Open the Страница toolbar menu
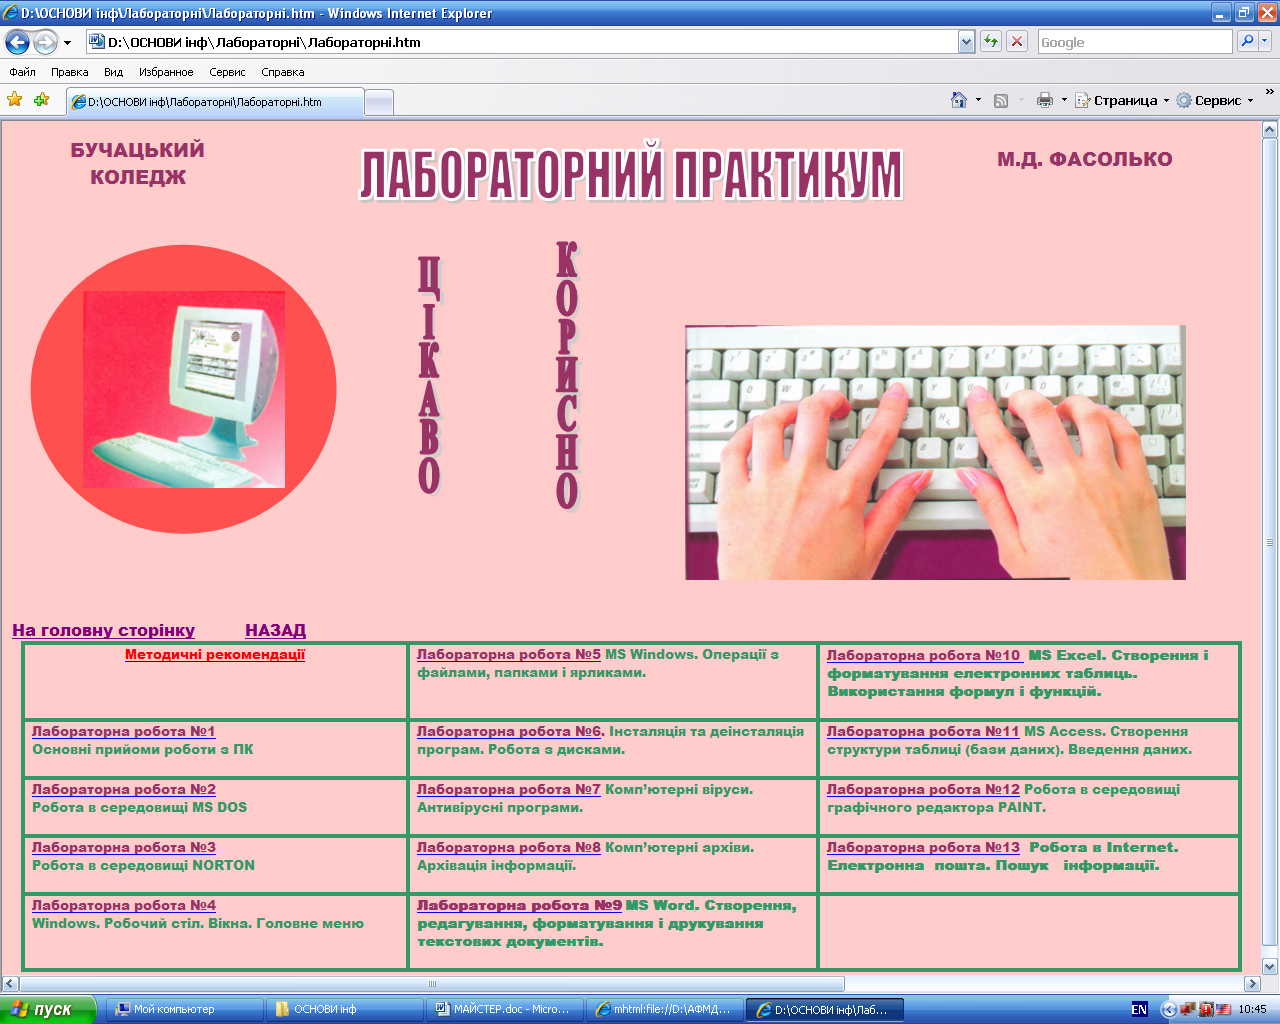 (x=1122, y=100)
